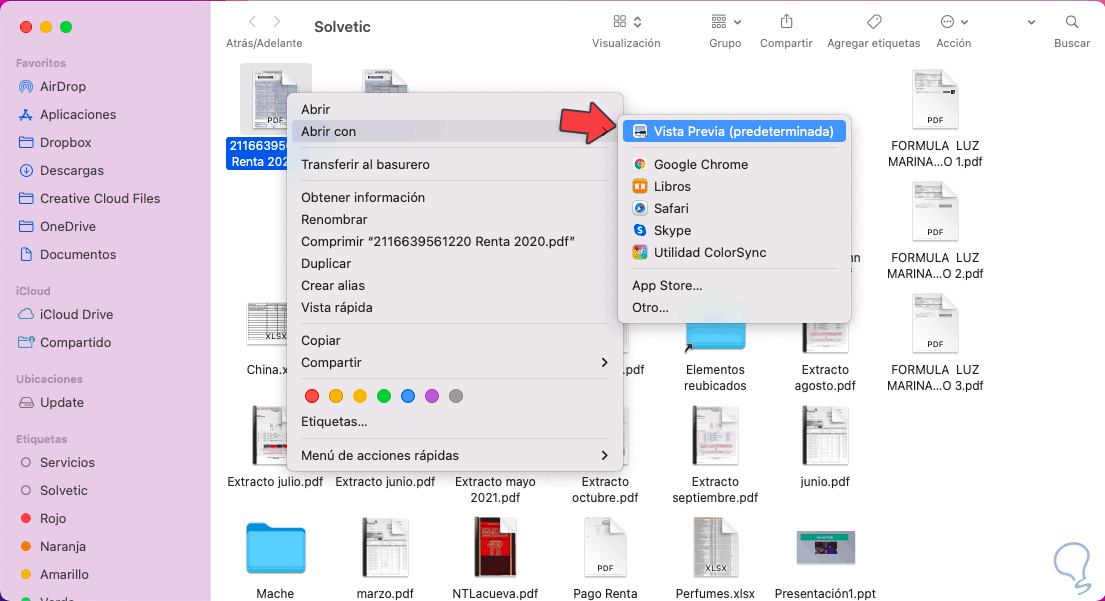Choose Safari in the Abrir con submenu
Screen dimensions: 1105x601
[734, 209]
